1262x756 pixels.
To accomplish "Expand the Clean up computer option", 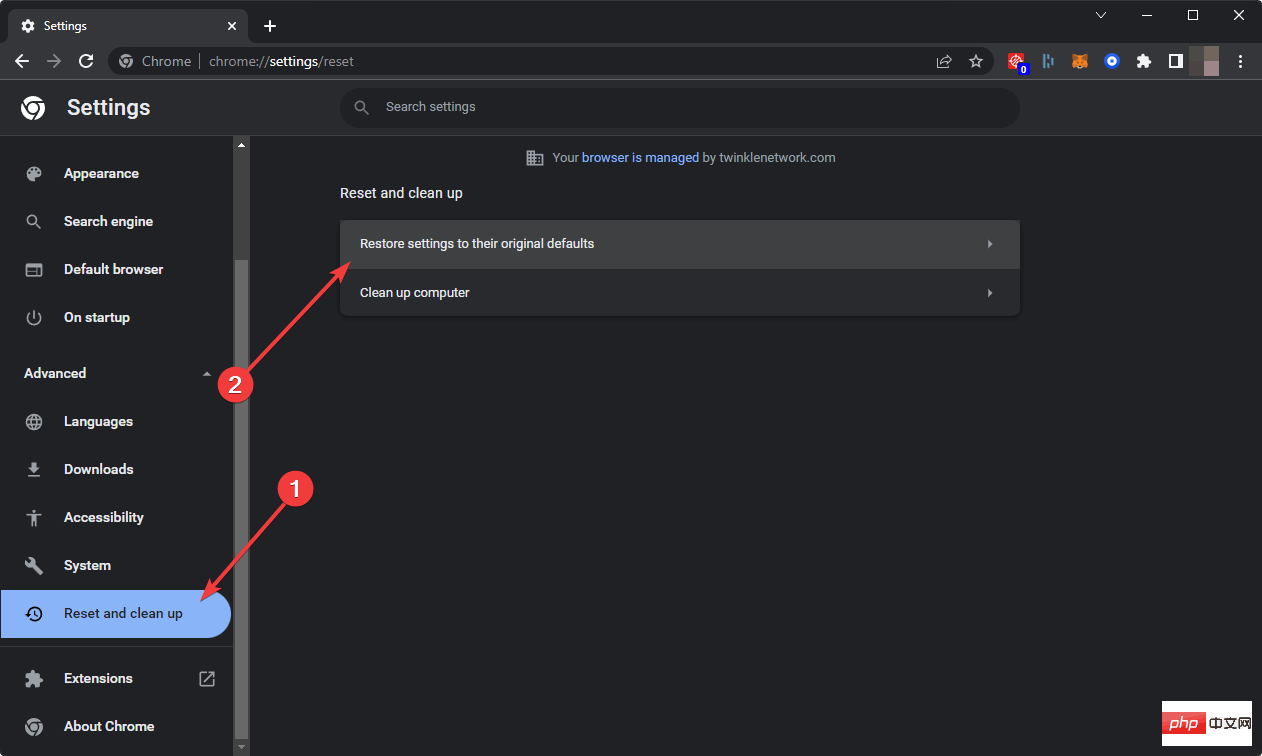I will pyautogui.click(x=679, y=293).
